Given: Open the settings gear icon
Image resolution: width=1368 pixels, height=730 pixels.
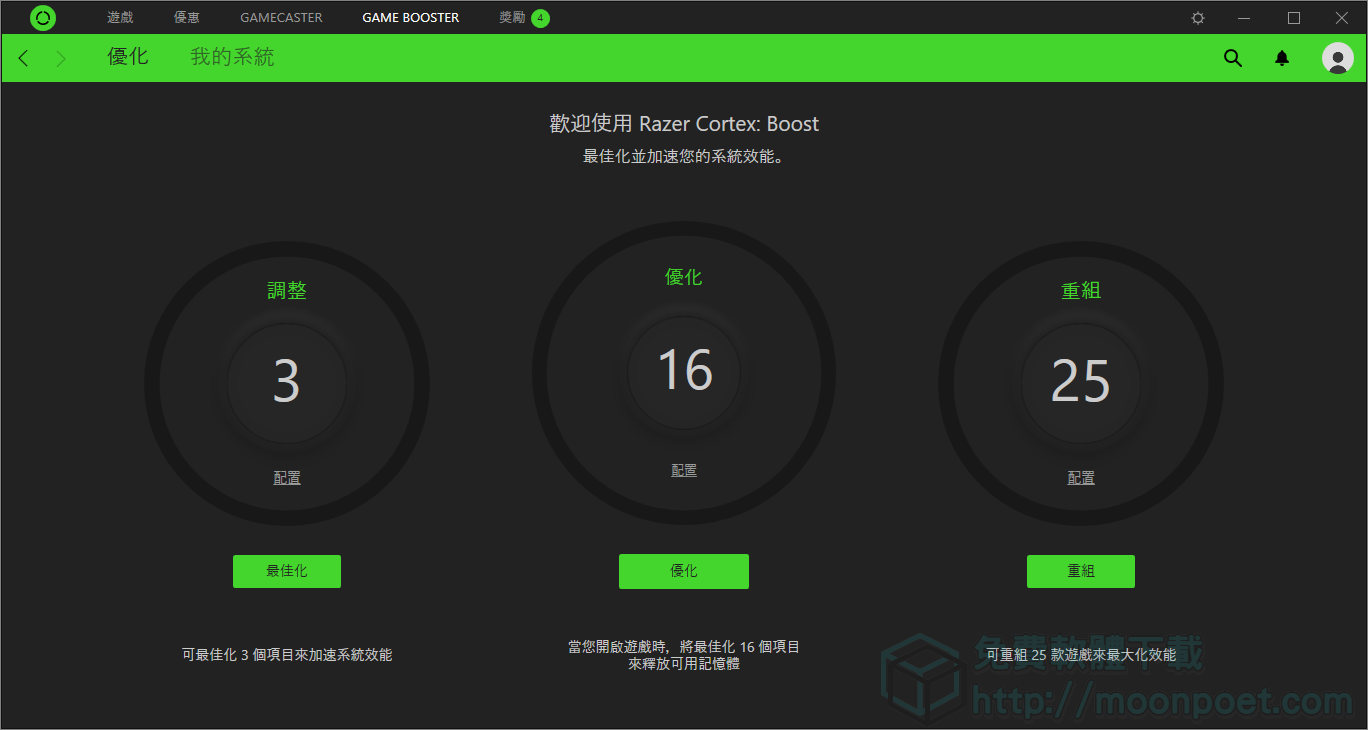Looking at the screenshot, I should 1198,18.
